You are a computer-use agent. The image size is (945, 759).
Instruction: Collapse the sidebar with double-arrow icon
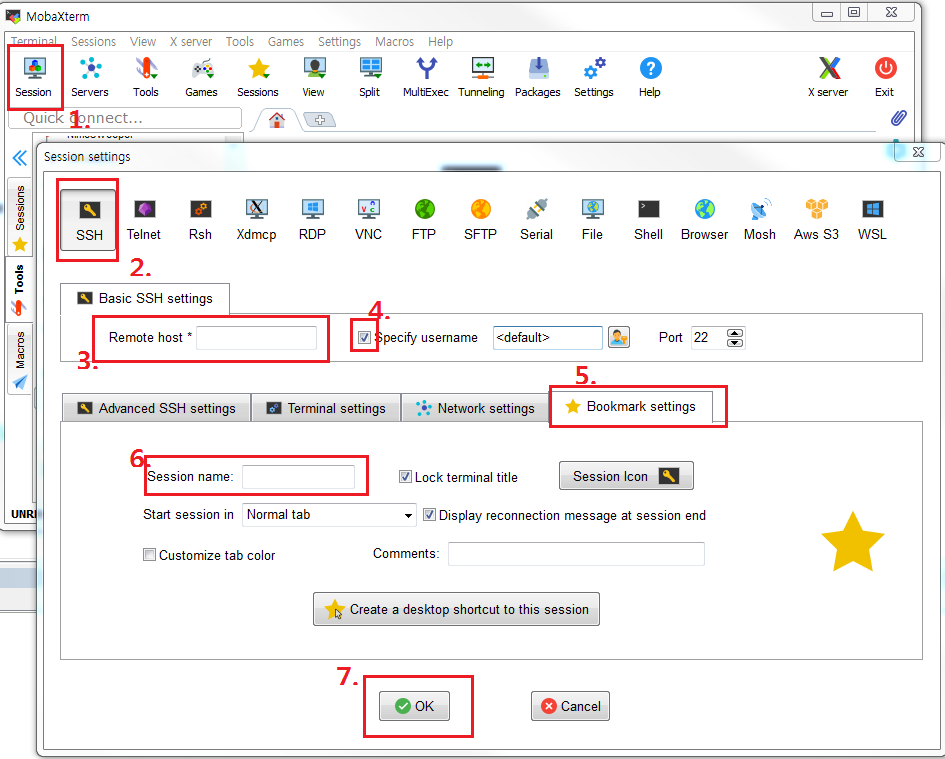click(20, 158)
